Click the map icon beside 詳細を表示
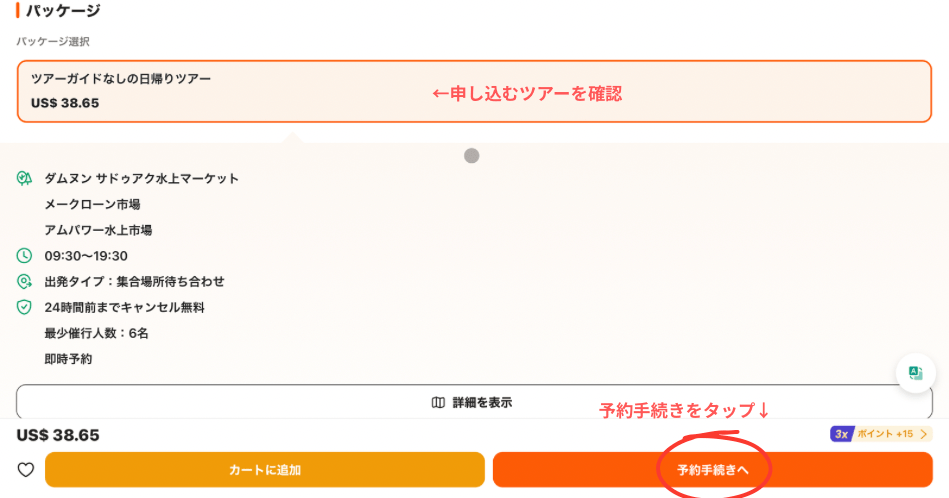Viewport: 949px width, 498px height. point(438,402)
